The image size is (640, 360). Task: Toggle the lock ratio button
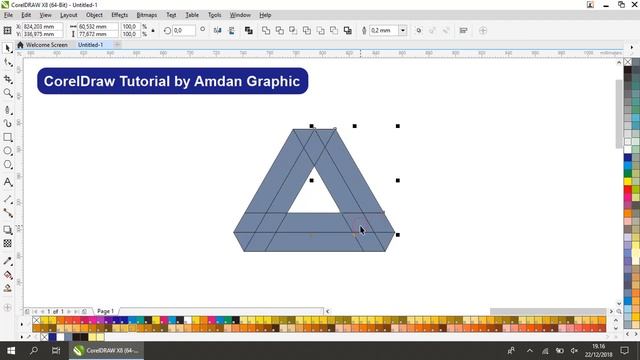point(153,30)
